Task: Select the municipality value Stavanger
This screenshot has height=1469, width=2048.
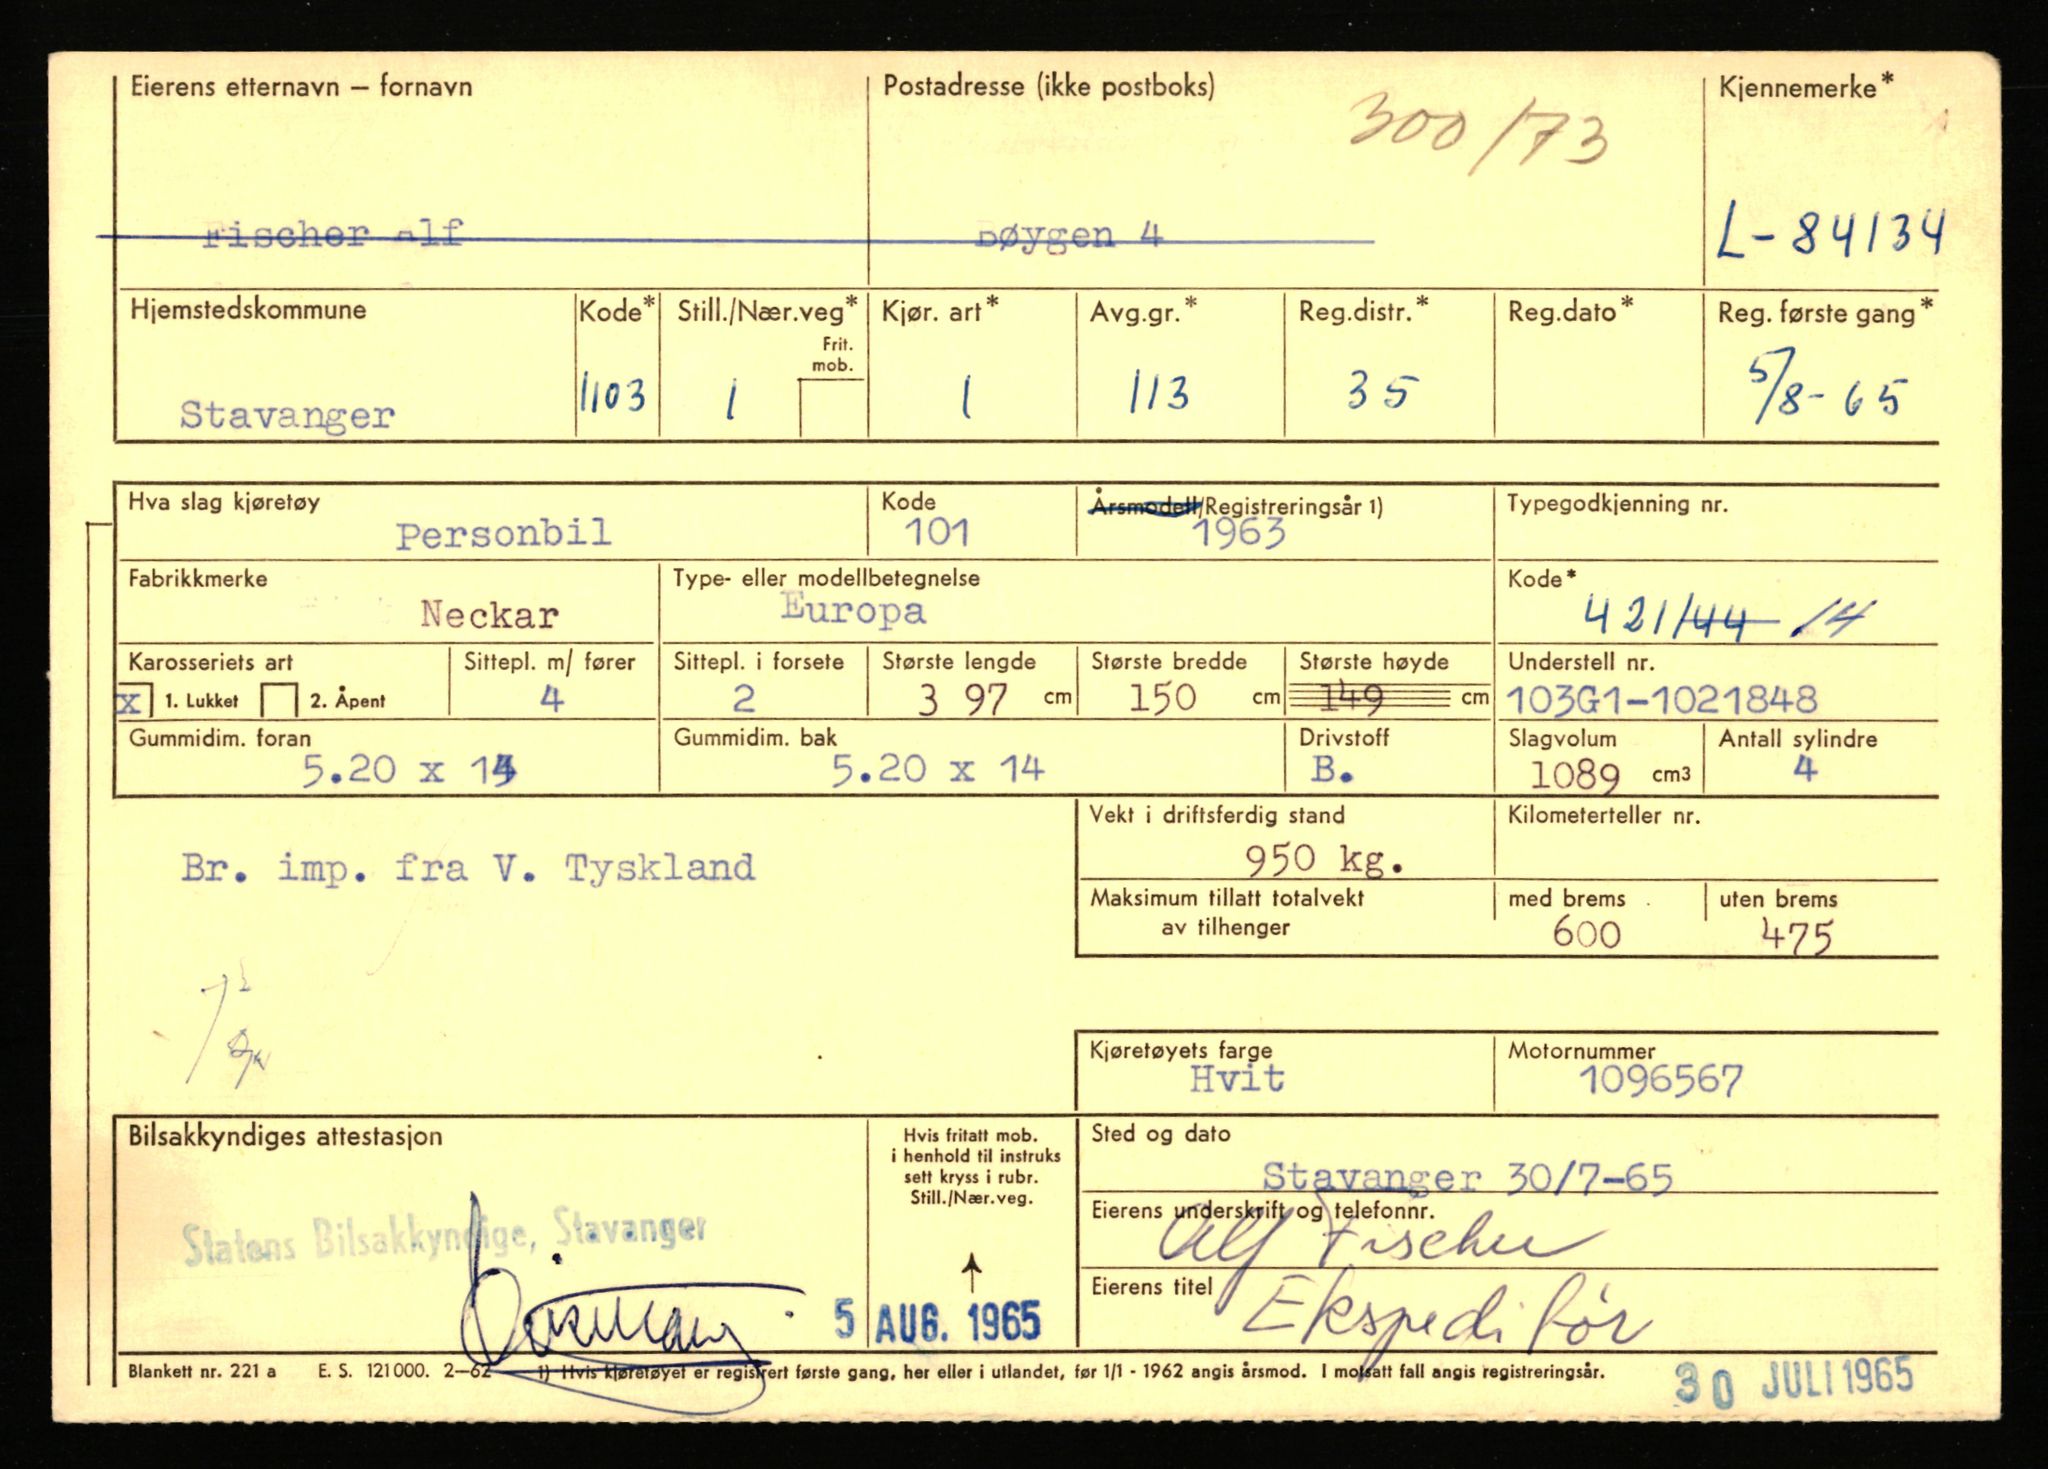Action: 287,415
